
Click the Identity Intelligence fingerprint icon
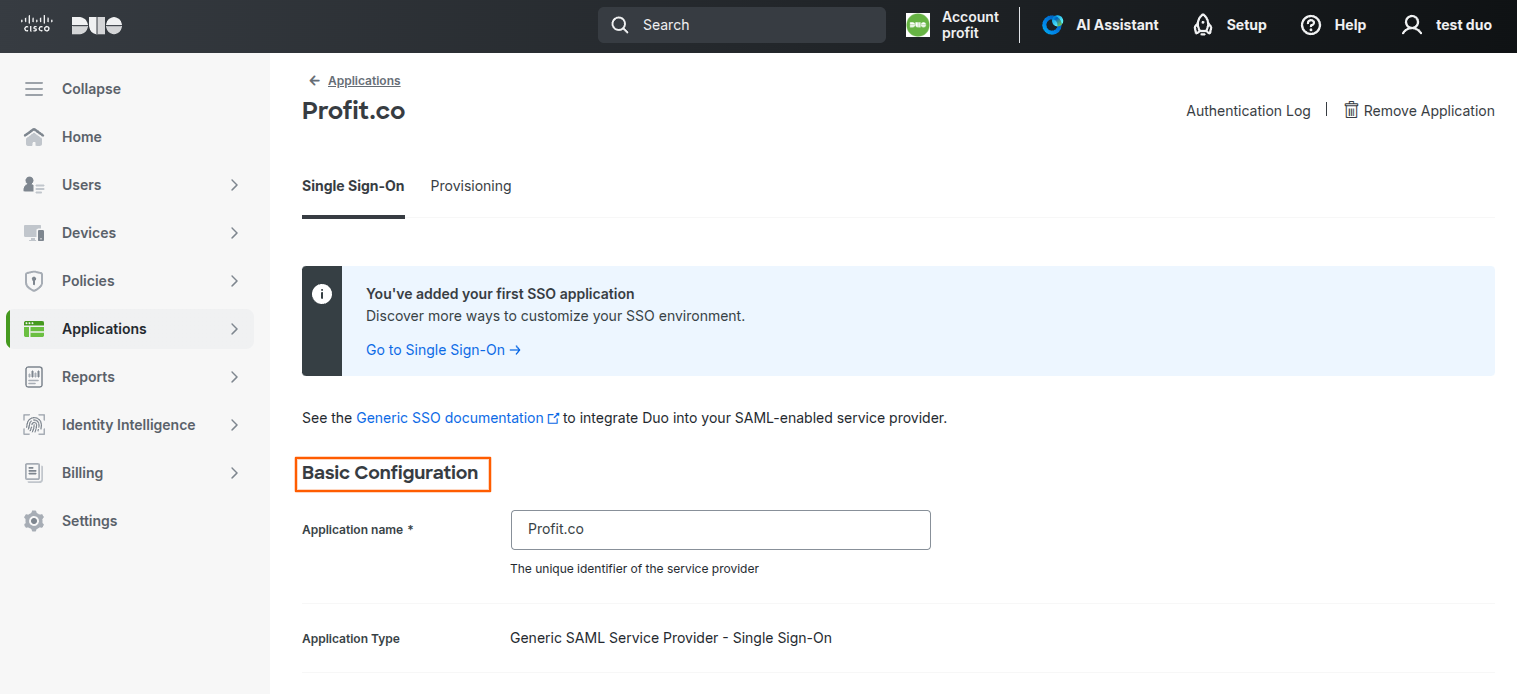click(34, 425)
